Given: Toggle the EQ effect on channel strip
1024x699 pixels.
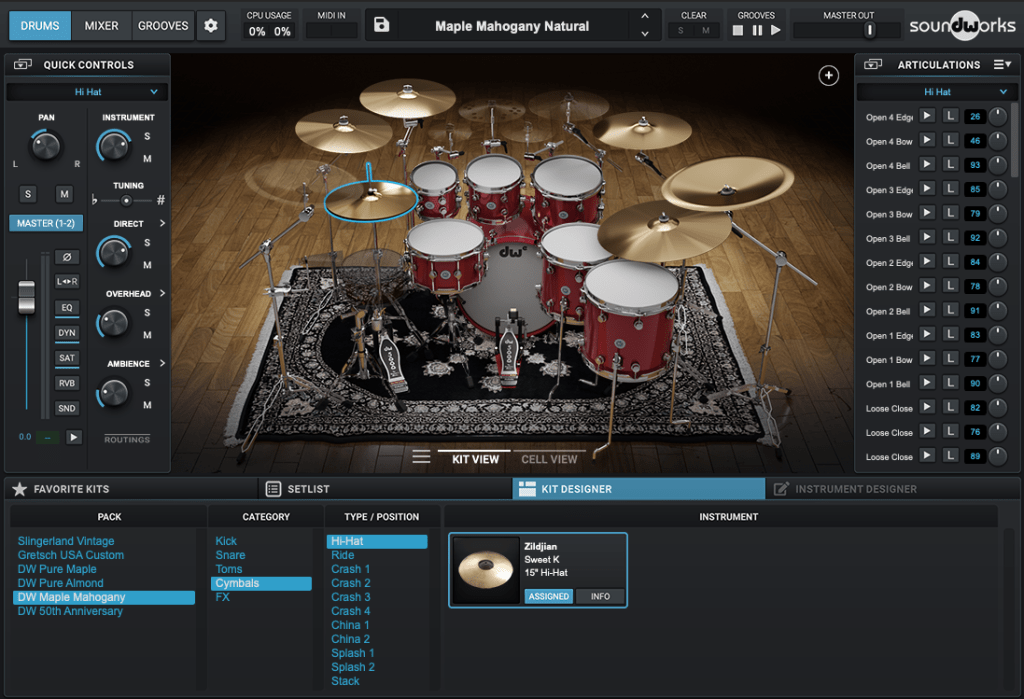Looking at the screenshot, I should point(67,308).
